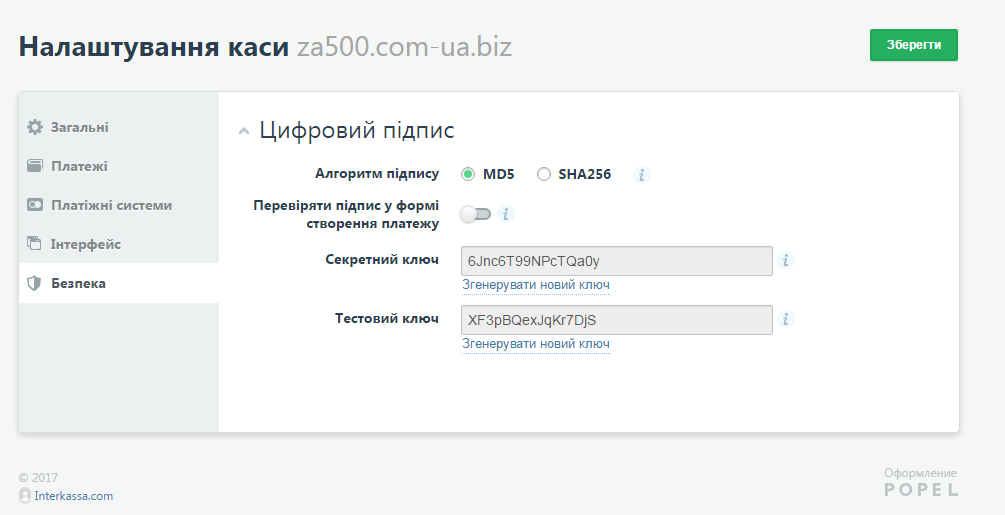The height and width of the screenshot is (515, 1005).
Task: Click the Секретний ключ input field
Action: point(616,261)
